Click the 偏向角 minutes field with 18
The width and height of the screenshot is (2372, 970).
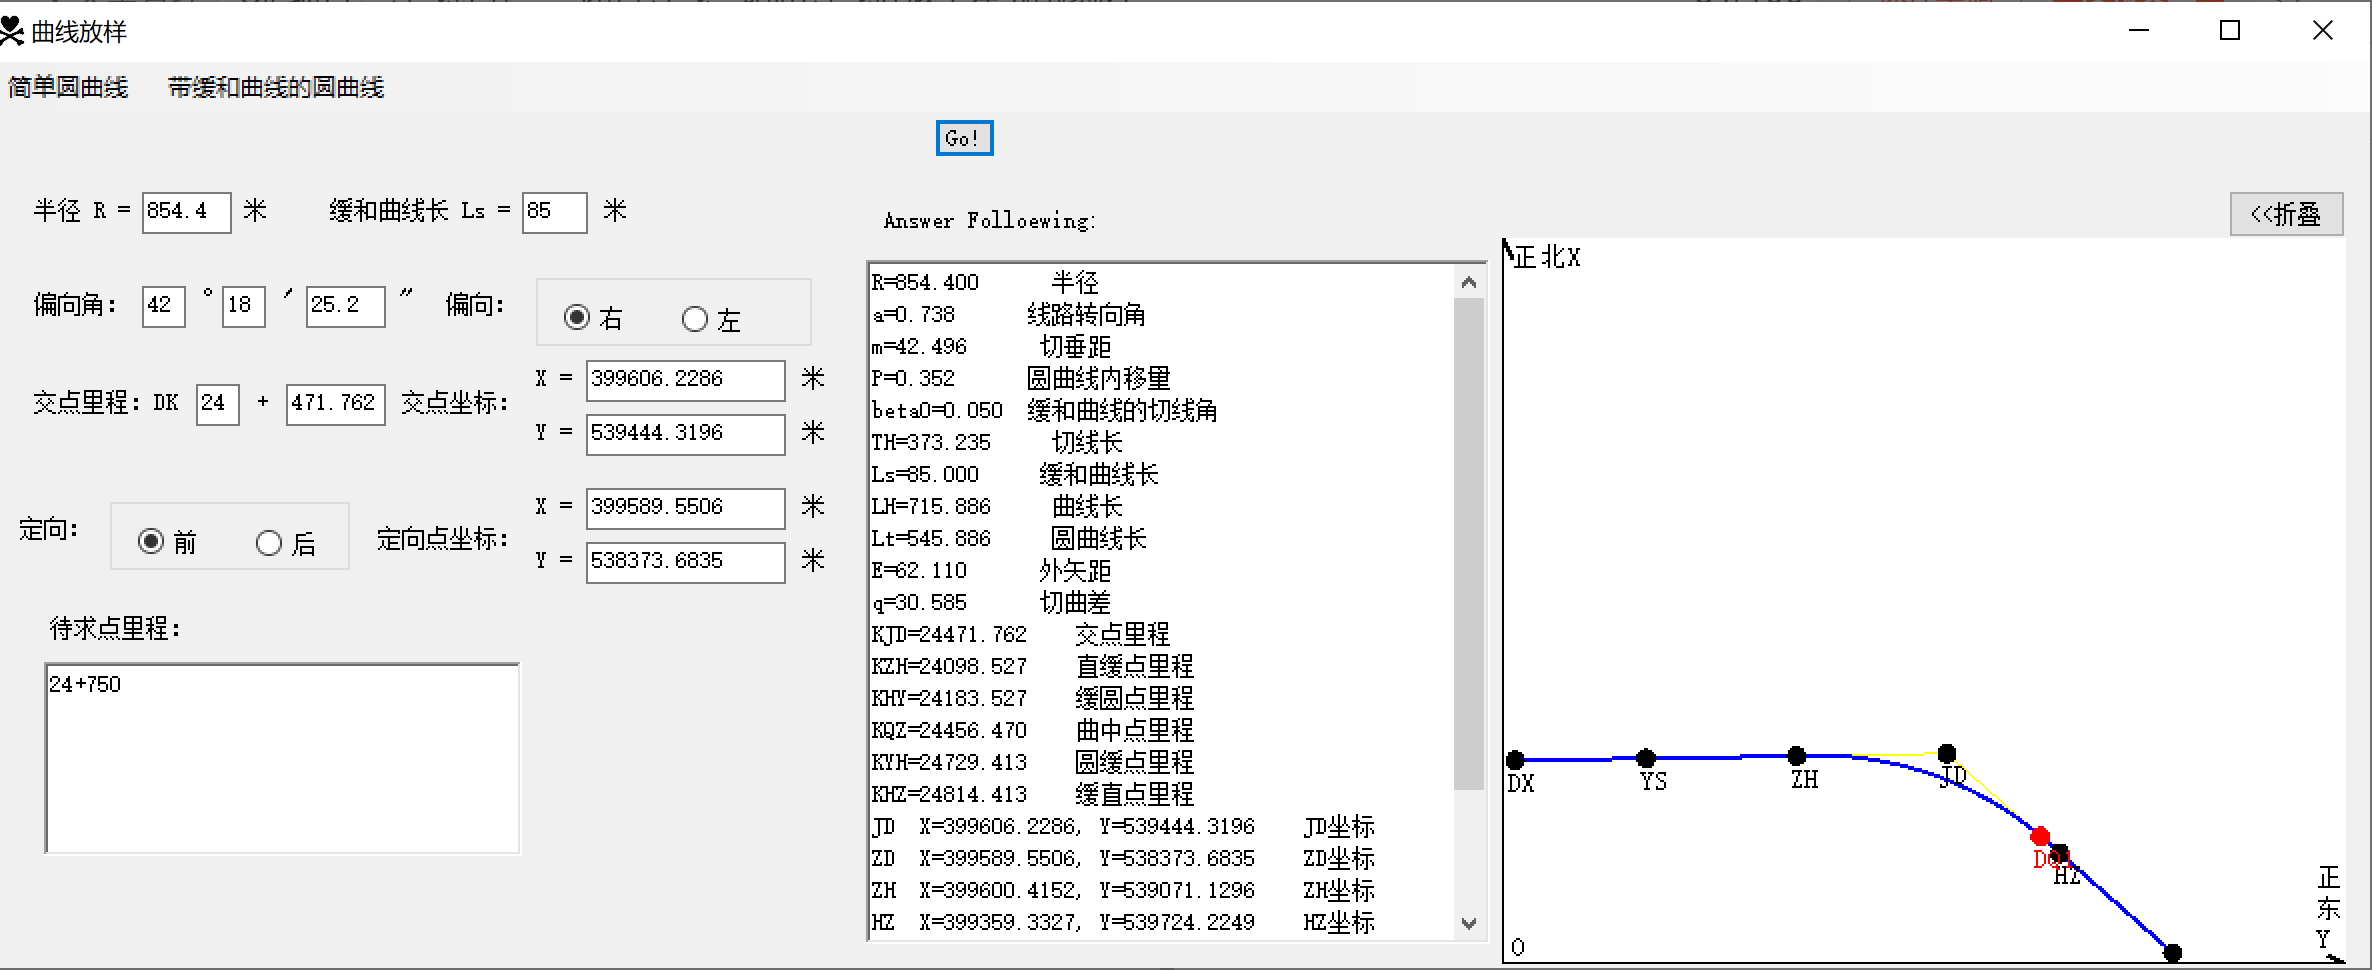[244, 306]
